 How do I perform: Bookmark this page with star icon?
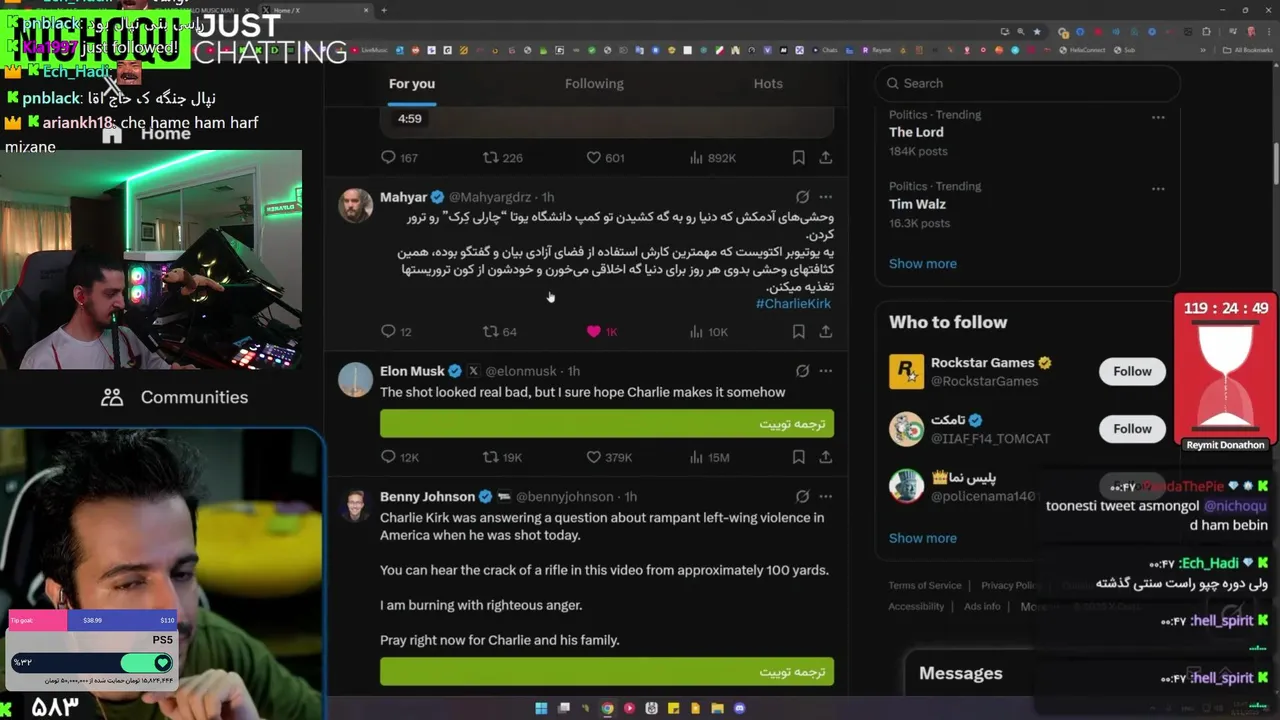pos(1037,32)
